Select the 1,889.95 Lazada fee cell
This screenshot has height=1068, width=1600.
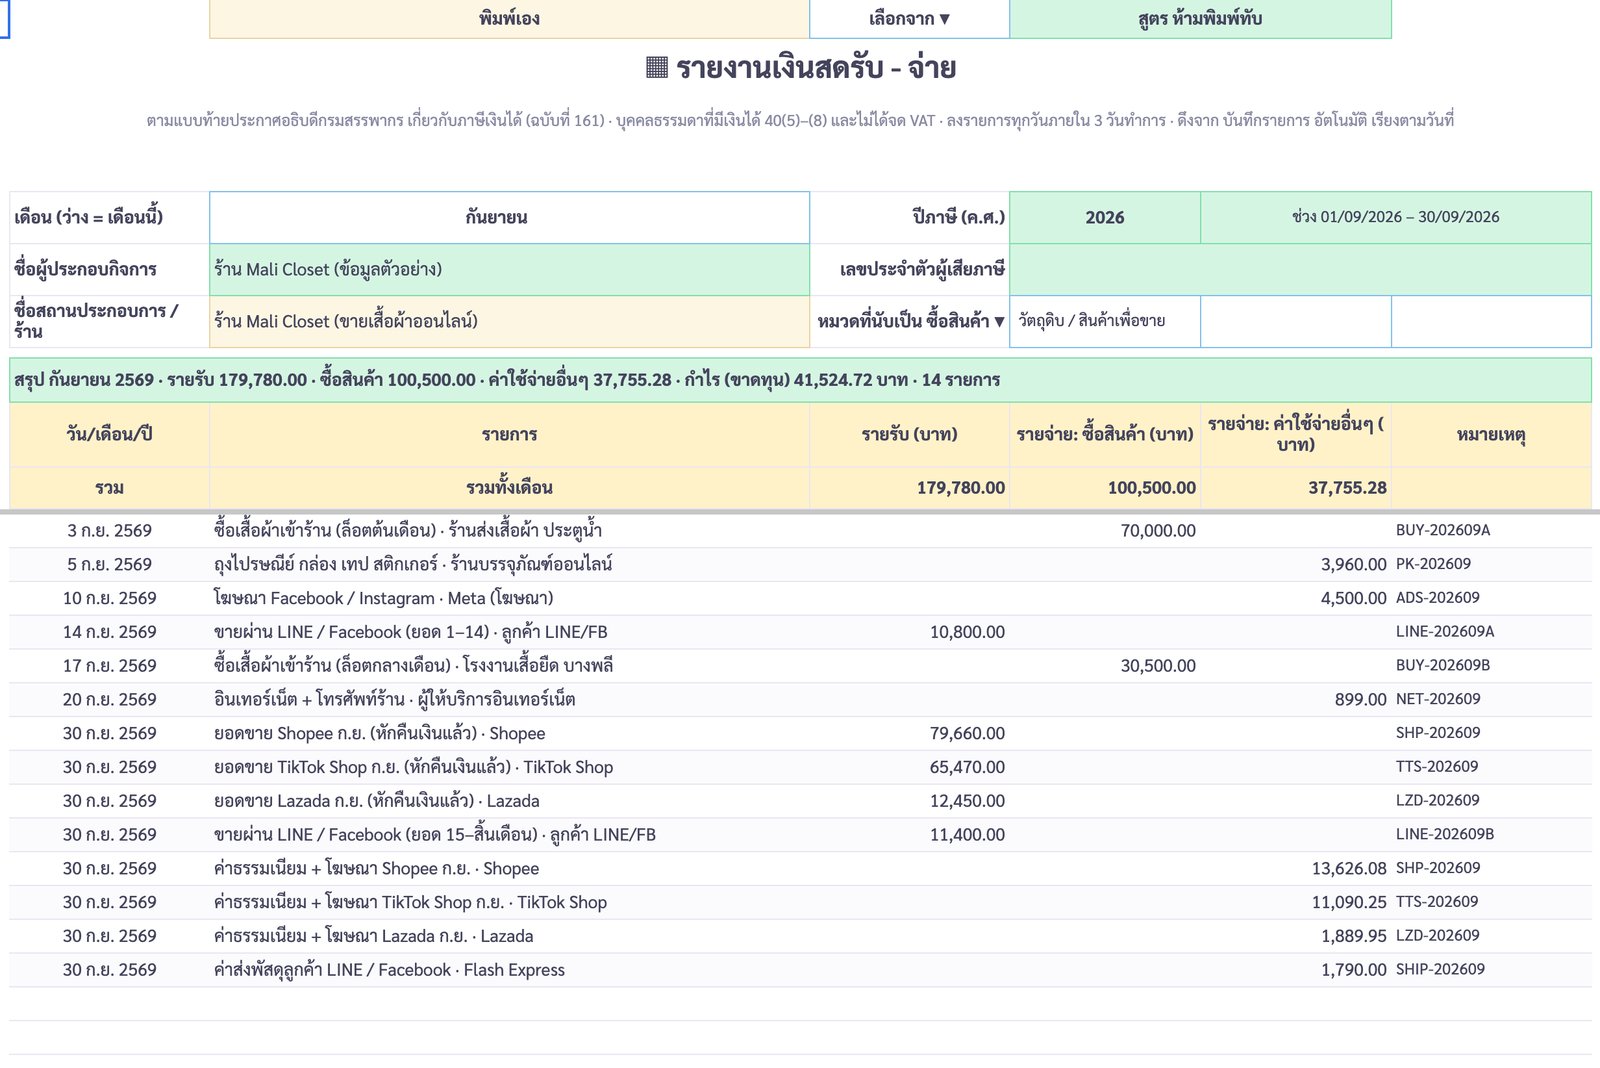(x=1296, y=936)
